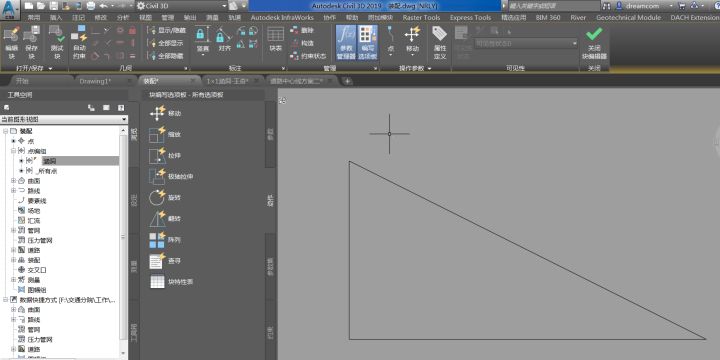Open the Express Tools ribbon tab
Screen dimensions: 720x360
(x=470, y=17)
